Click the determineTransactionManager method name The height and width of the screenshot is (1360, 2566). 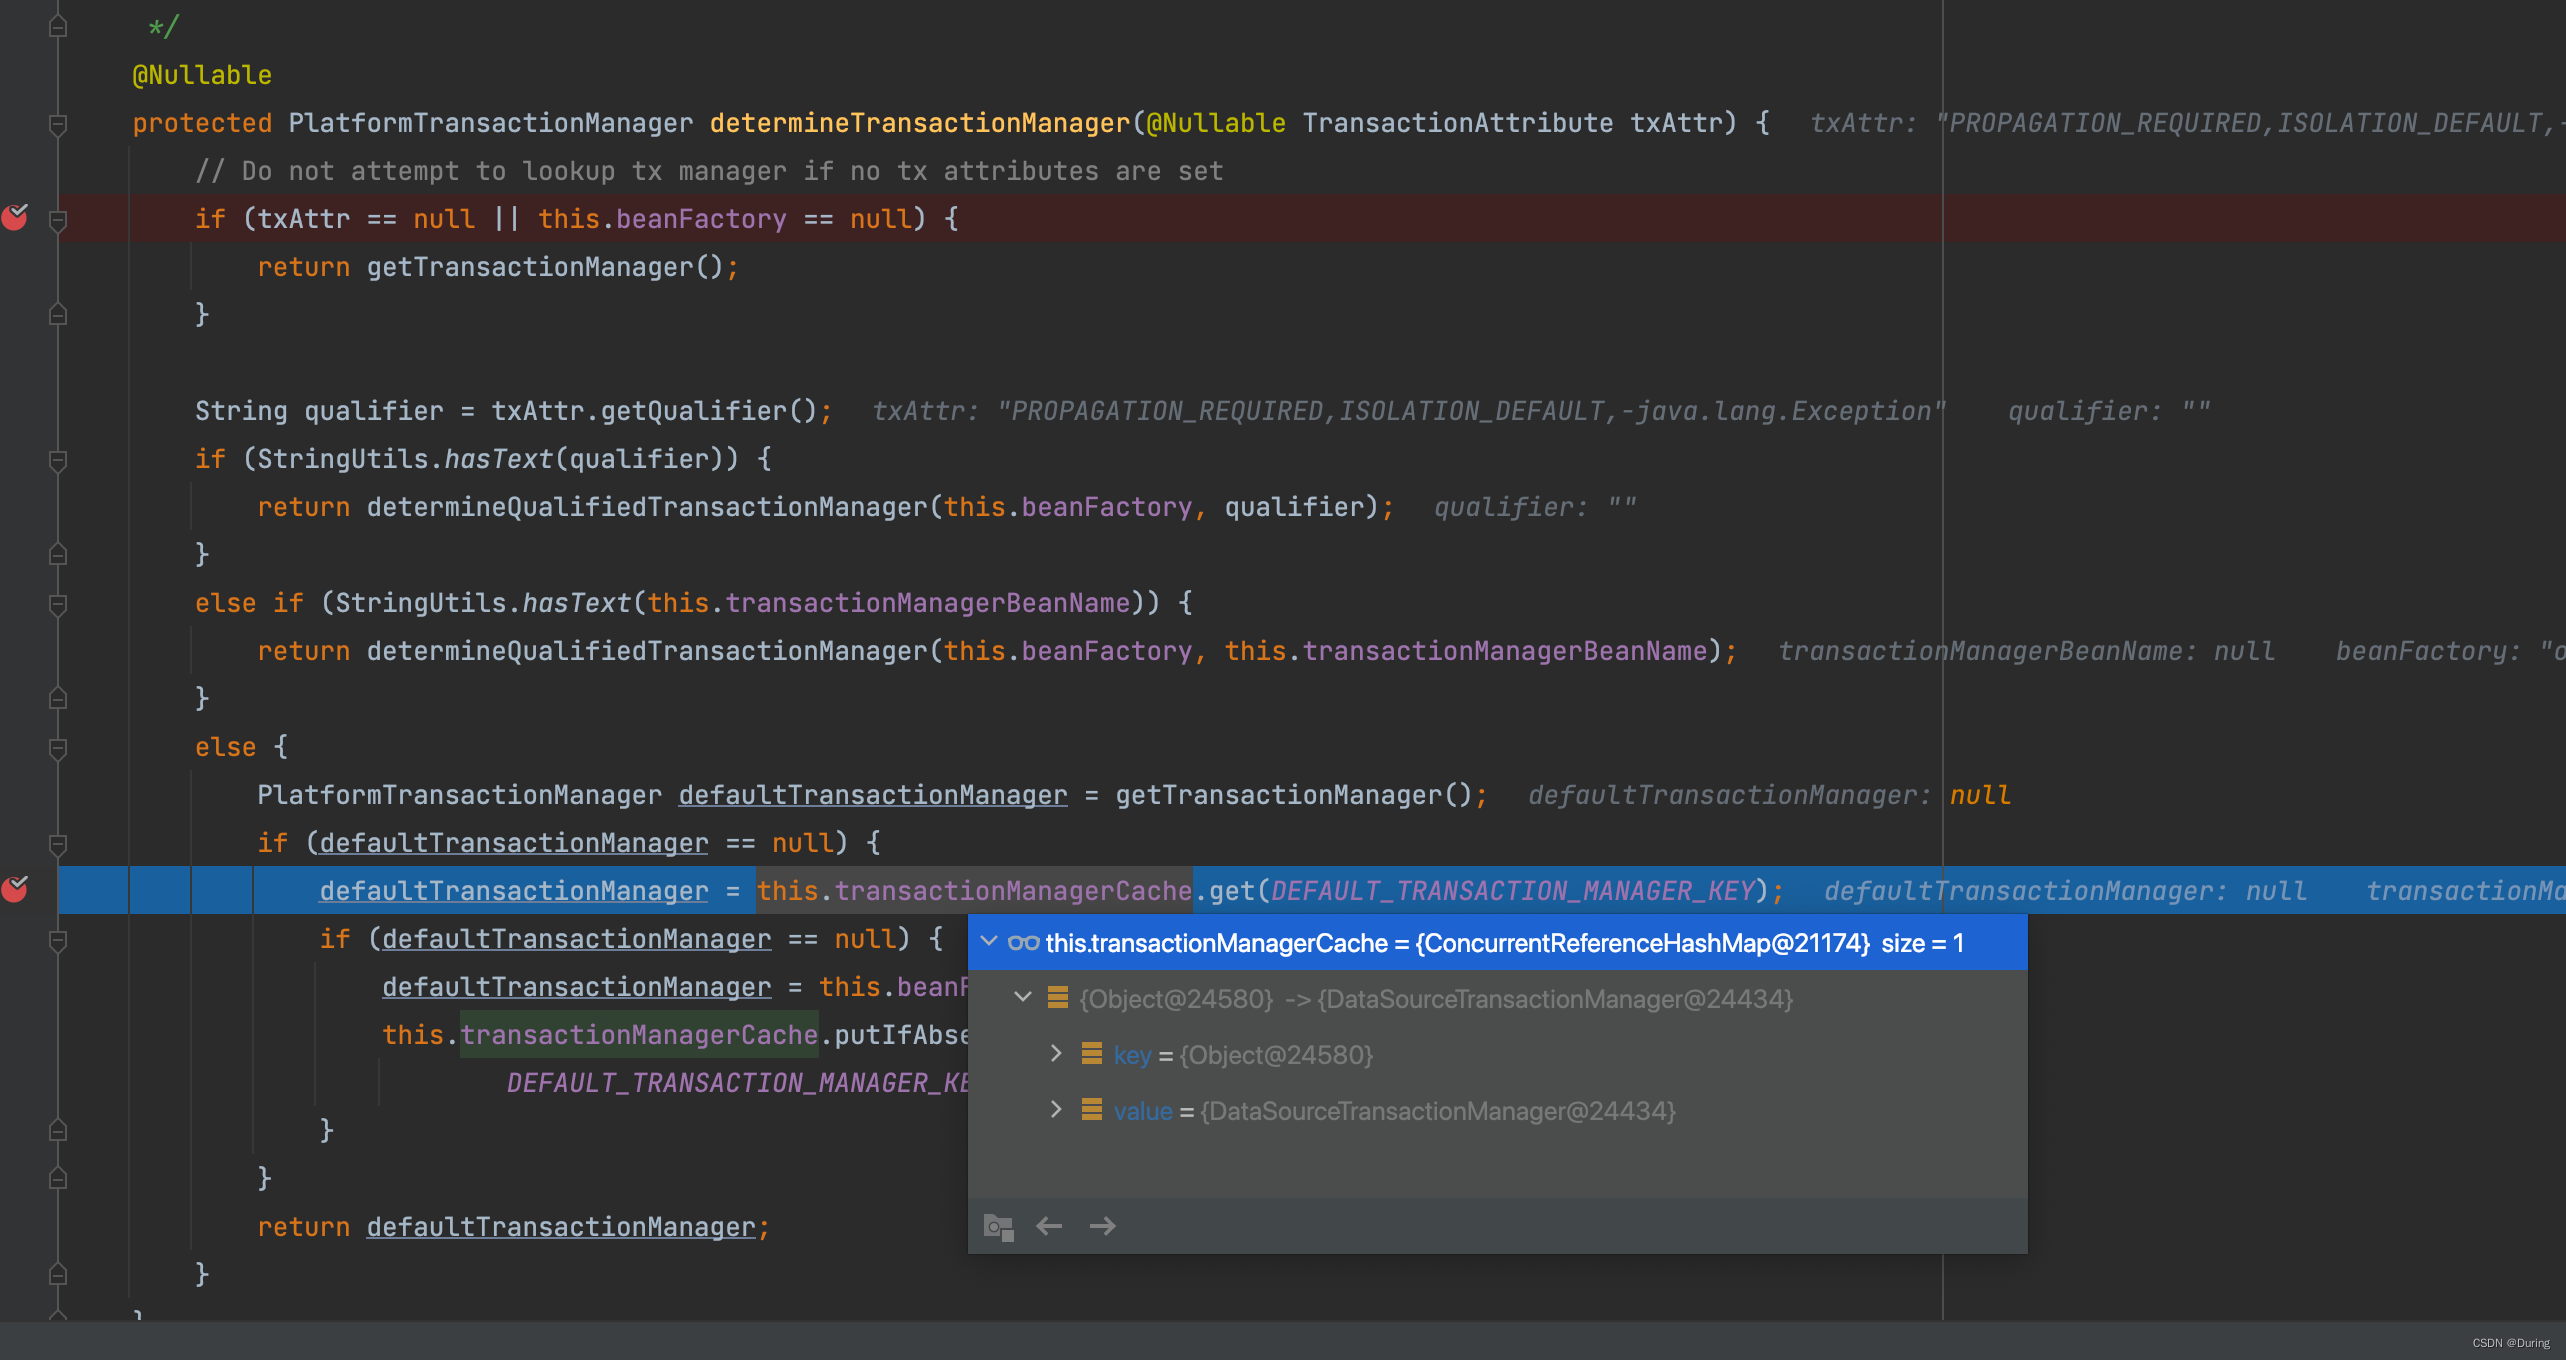pyautogui.click(x=919, y=123)
